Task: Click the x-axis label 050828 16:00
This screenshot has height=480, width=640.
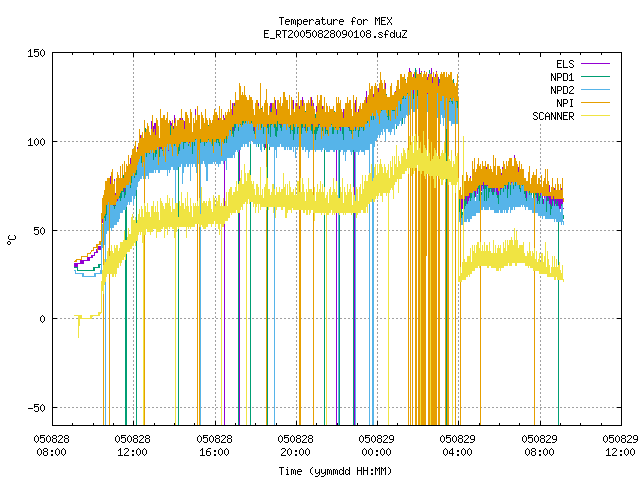Action: click(x=214, y=445)
